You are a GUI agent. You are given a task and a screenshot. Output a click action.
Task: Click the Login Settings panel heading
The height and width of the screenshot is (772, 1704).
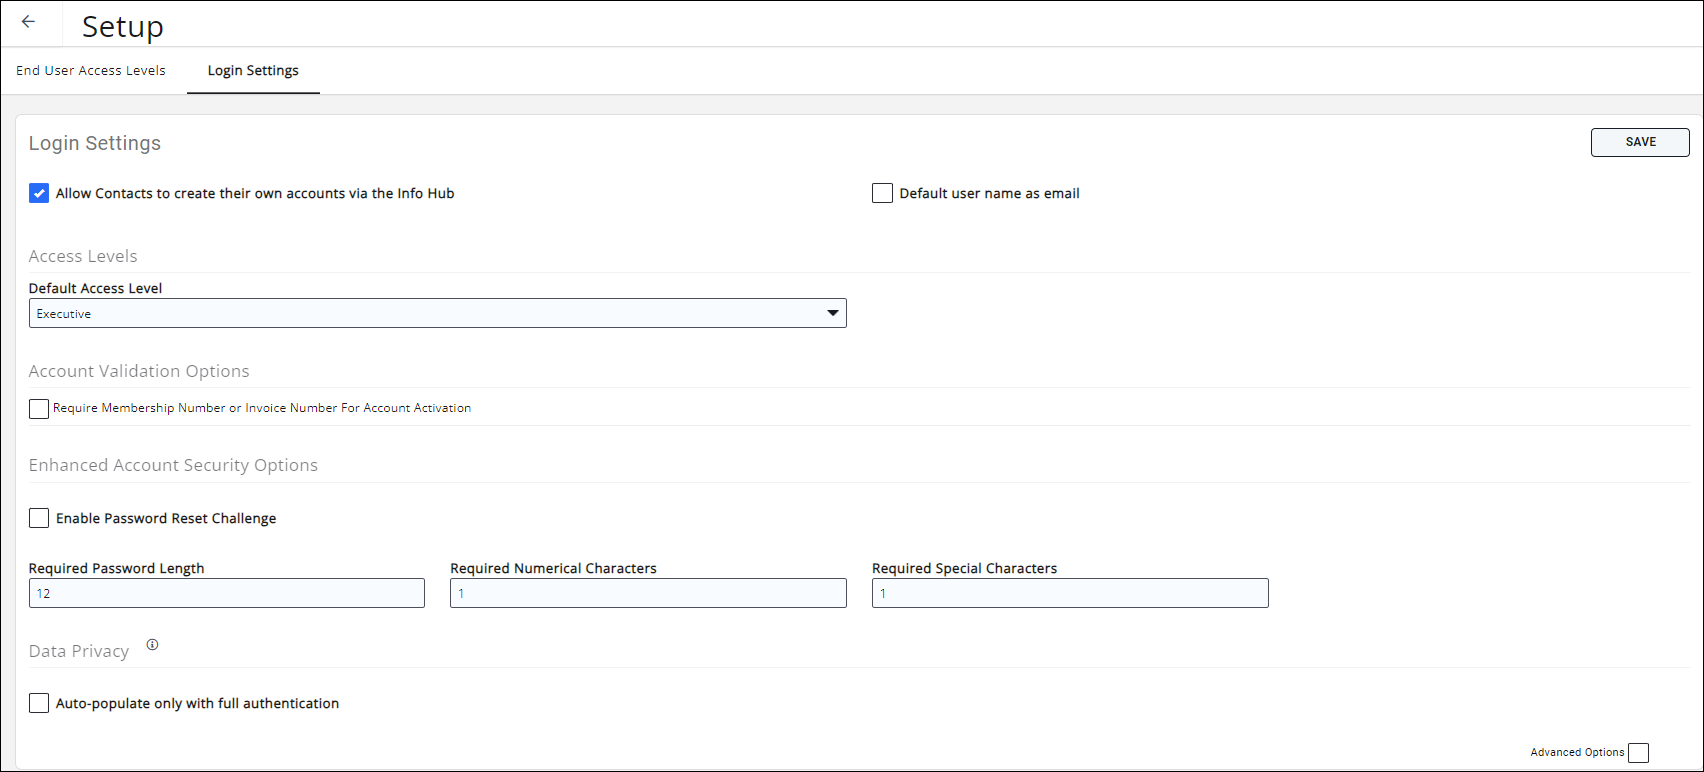[x=95, y=143]
